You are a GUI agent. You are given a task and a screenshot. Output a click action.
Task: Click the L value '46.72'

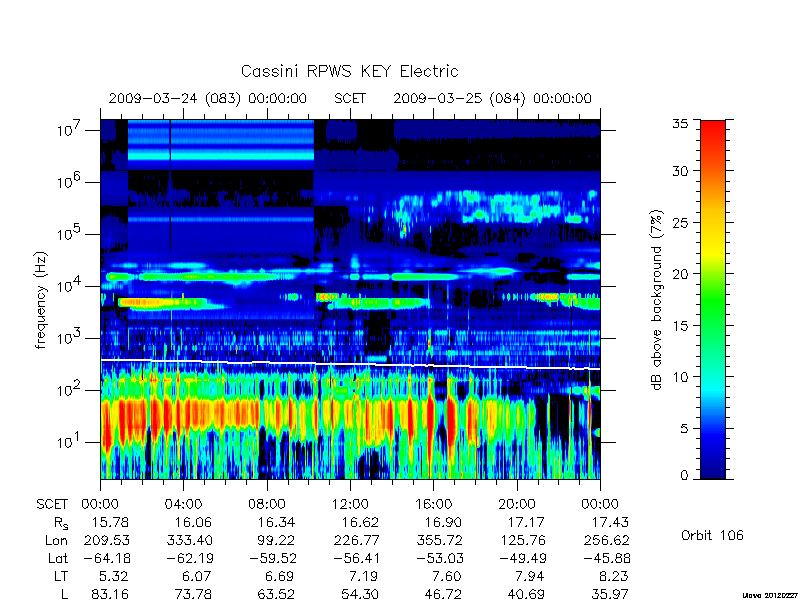(443, 594)
